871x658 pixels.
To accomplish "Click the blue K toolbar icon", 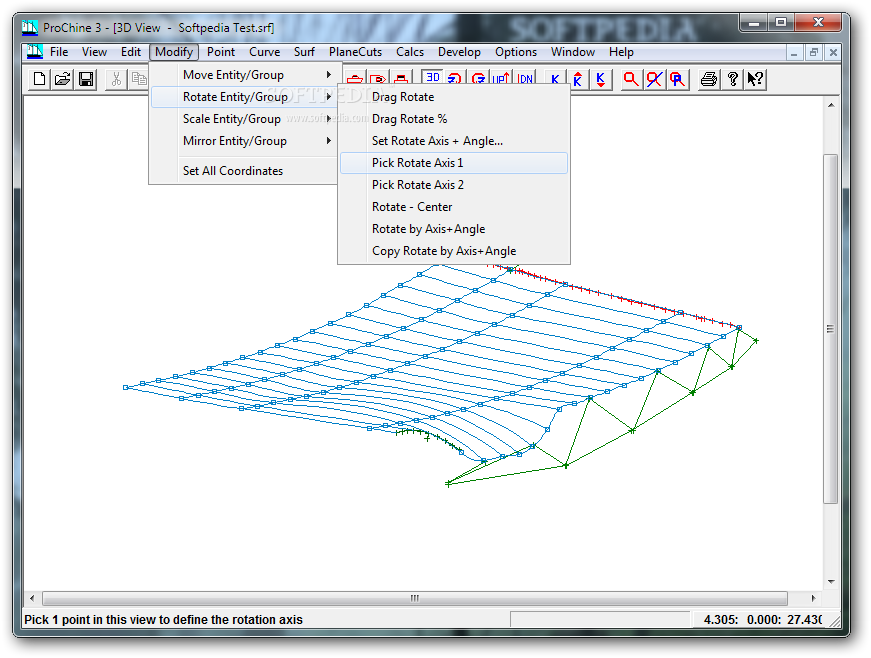I will pyautogui.click(x=554, y=79).
